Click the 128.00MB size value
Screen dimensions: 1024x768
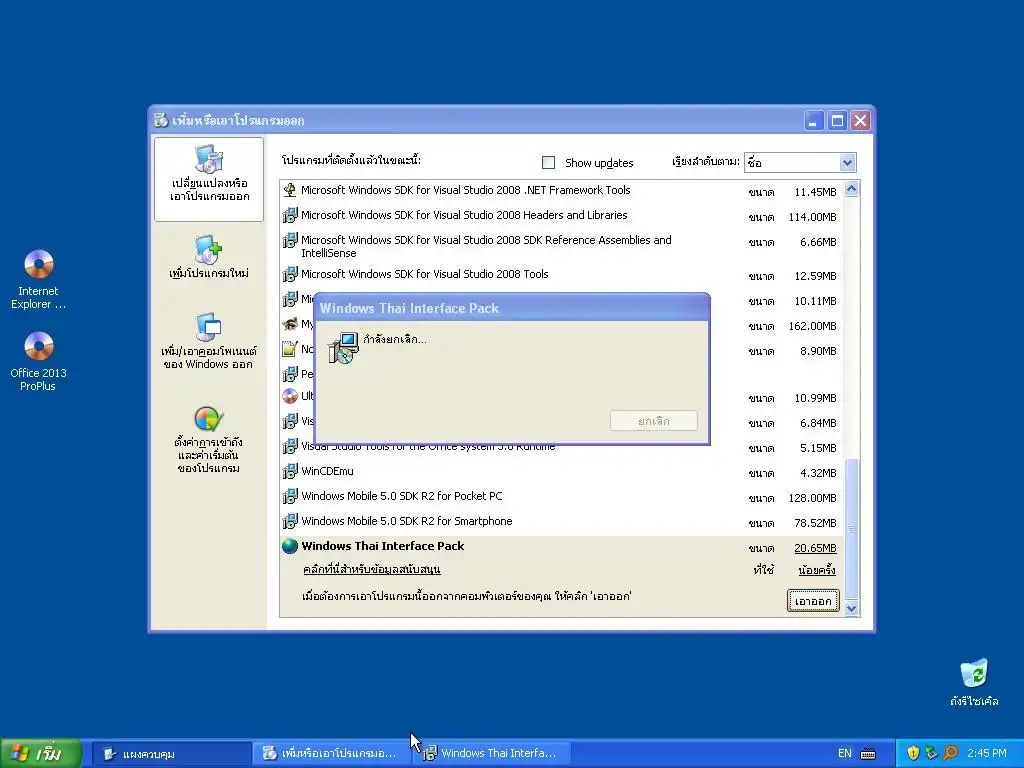coord(812,498)
